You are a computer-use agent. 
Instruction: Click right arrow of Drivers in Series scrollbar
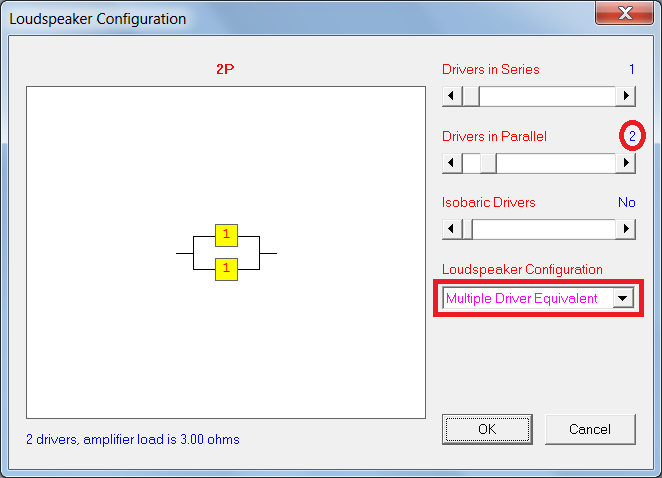tap(626, 96)
